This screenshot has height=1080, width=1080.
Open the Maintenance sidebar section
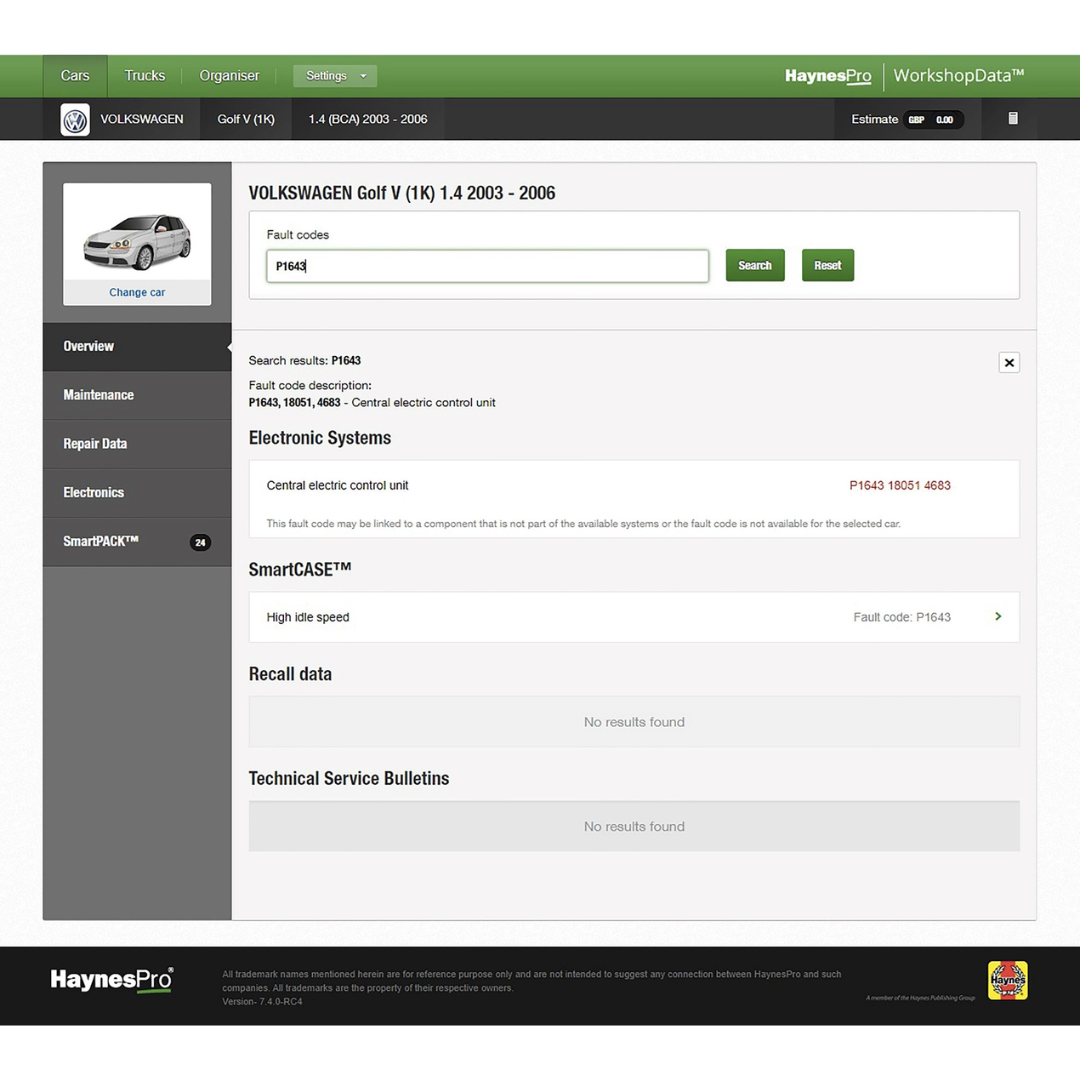tap(137, 395)
